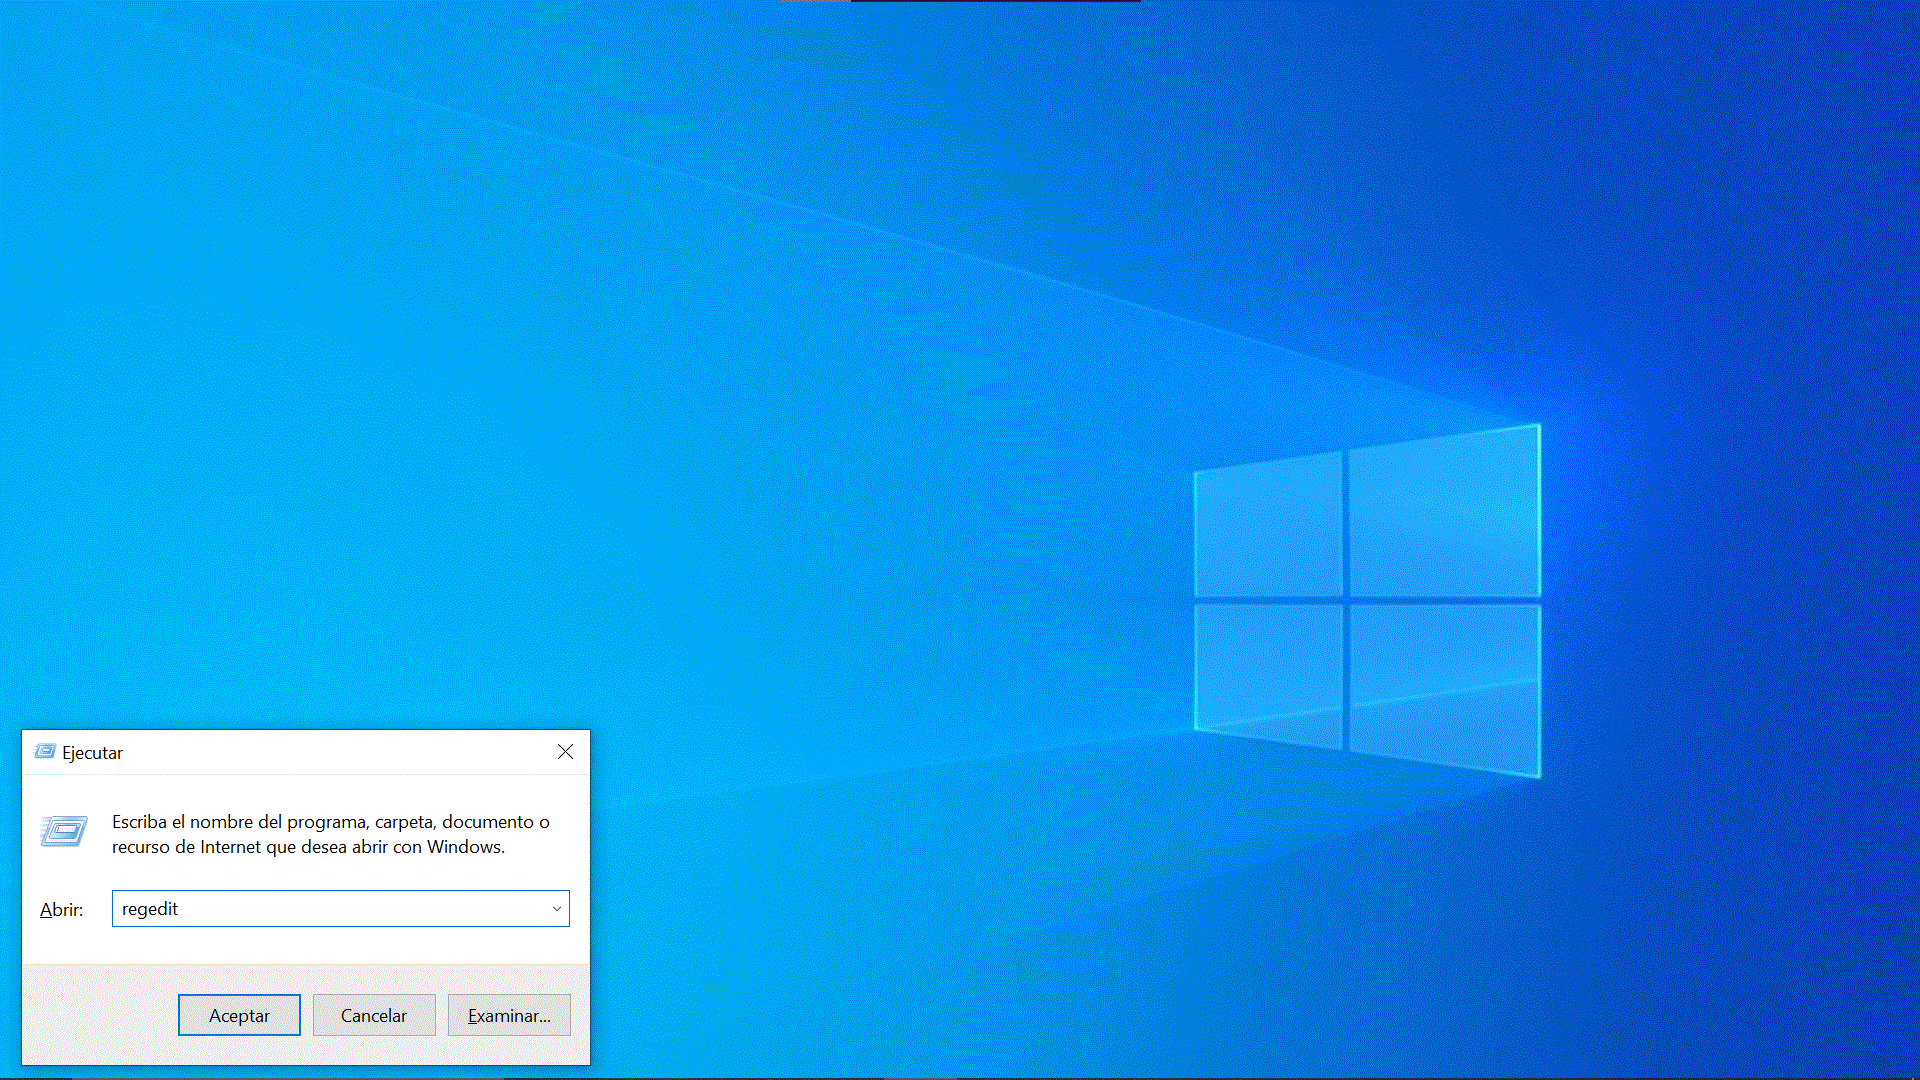Screen dimensions: 1920x1080
Task: Click the lower-right pane of Windows logo
Action: 1444,688
